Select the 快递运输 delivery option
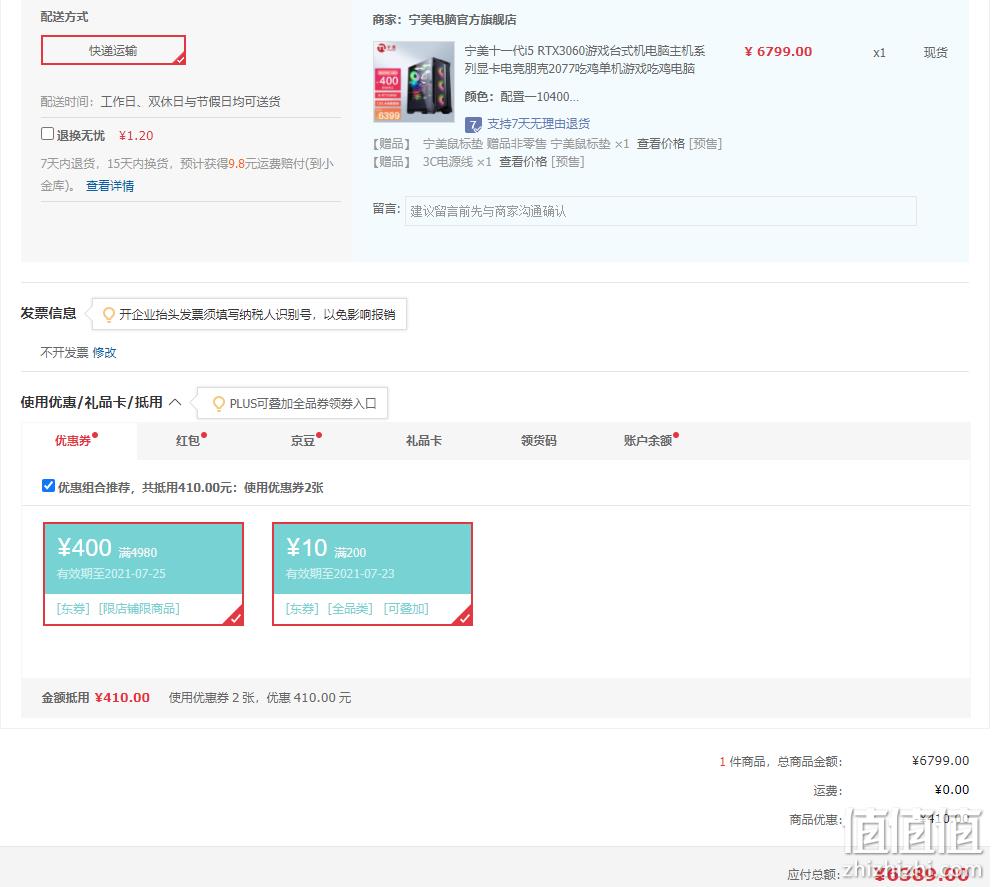This screenshot has height=887, width=992. click(x=113, y=50)
